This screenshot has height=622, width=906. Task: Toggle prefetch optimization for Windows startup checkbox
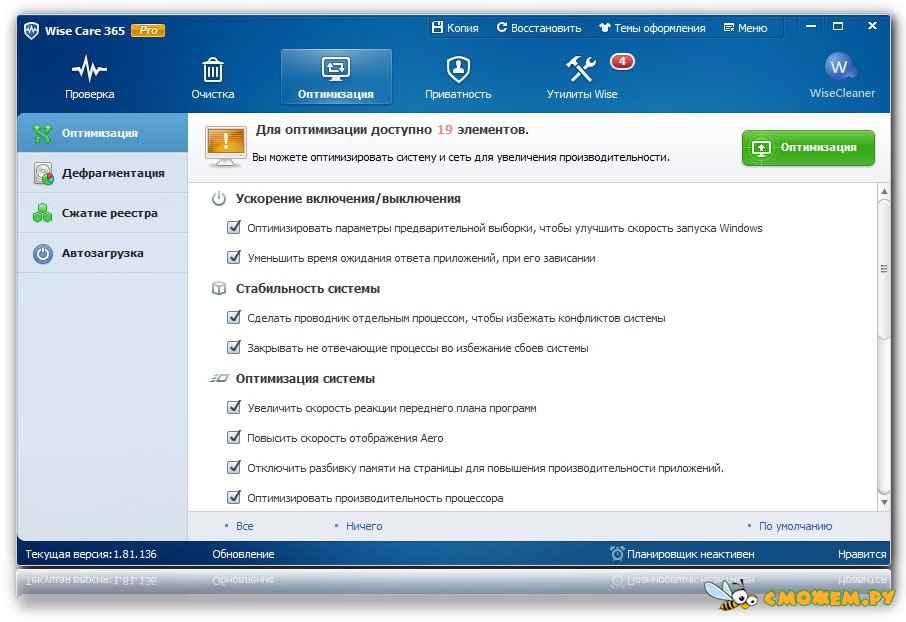point(233,227)
